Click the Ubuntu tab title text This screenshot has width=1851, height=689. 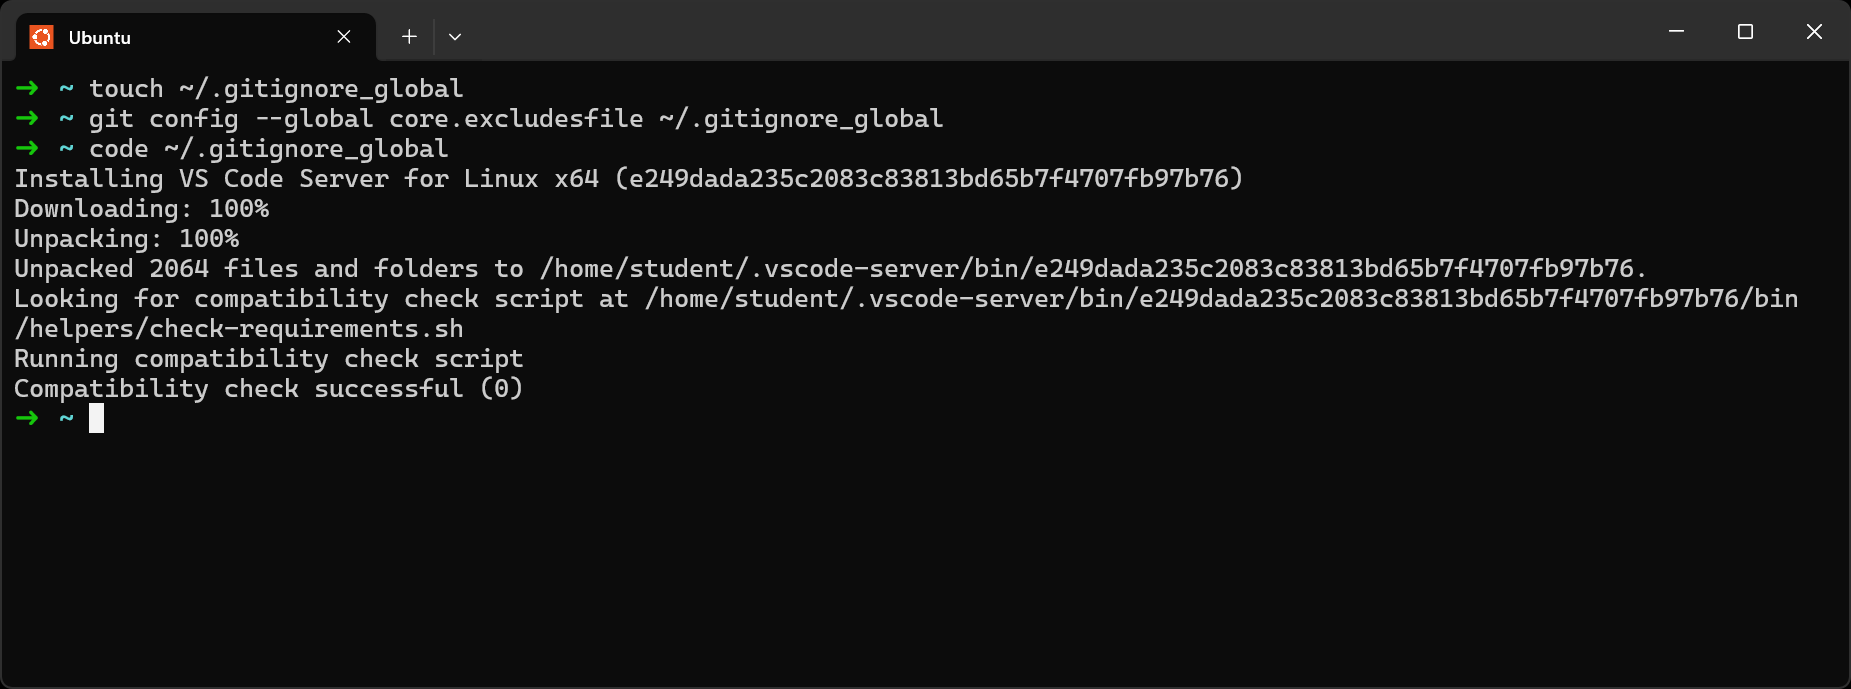[x=100, y=37]
